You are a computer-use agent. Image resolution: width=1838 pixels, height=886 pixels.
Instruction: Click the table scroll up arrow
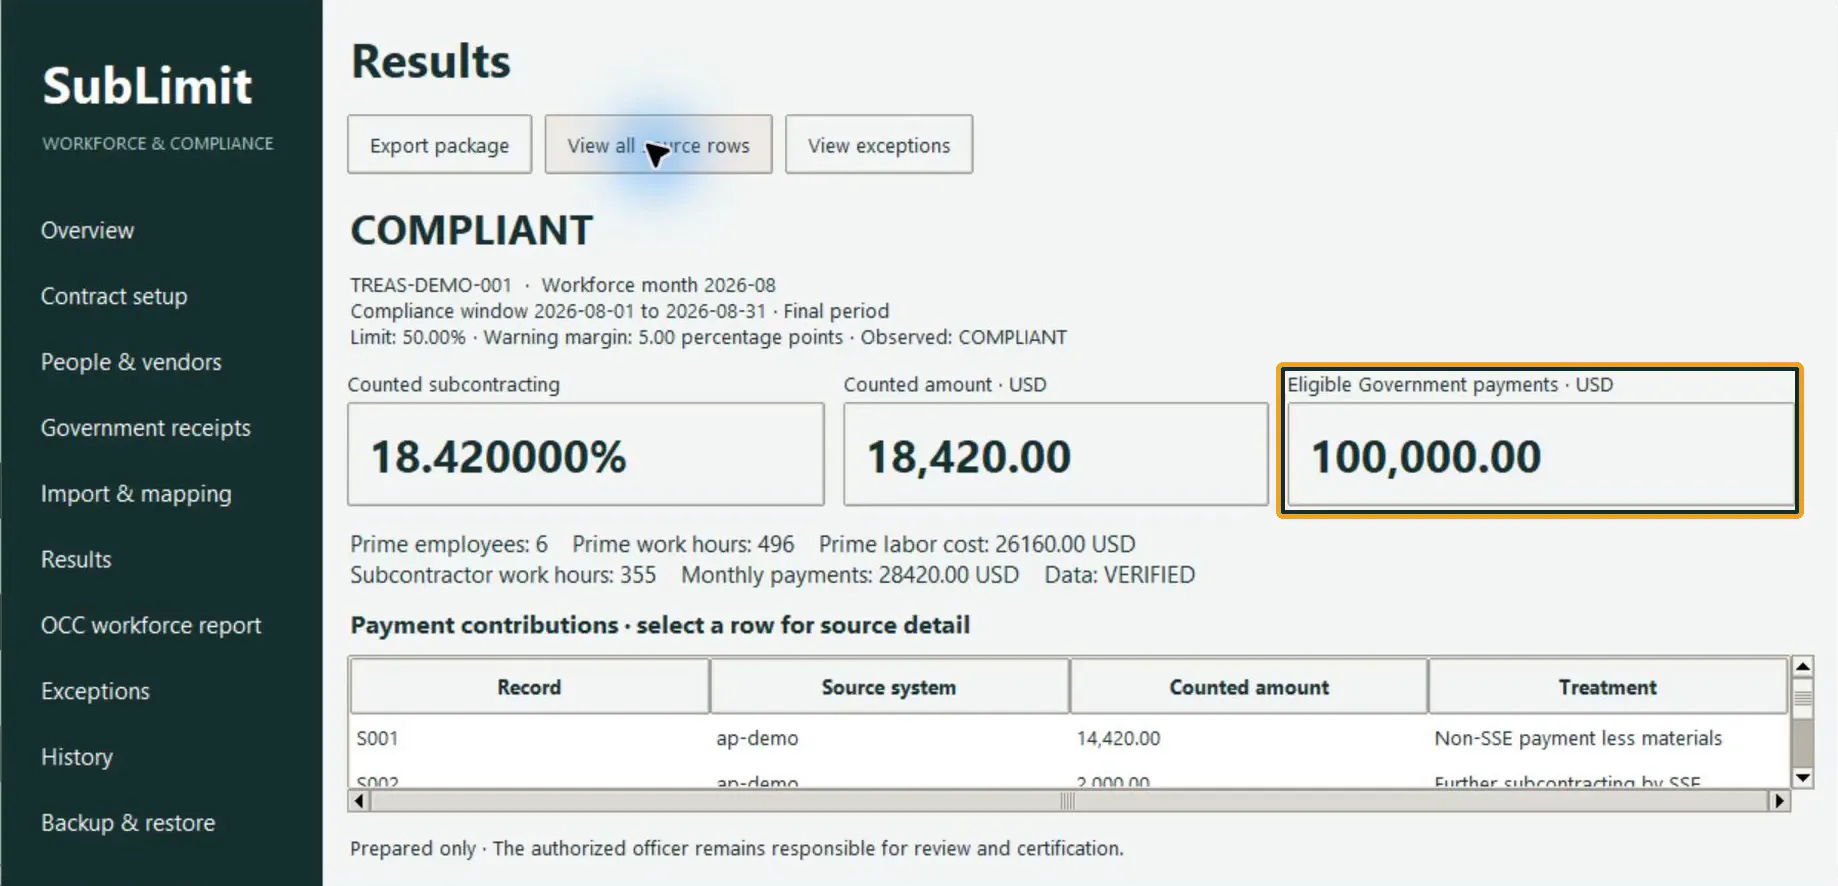[1803, 667]
